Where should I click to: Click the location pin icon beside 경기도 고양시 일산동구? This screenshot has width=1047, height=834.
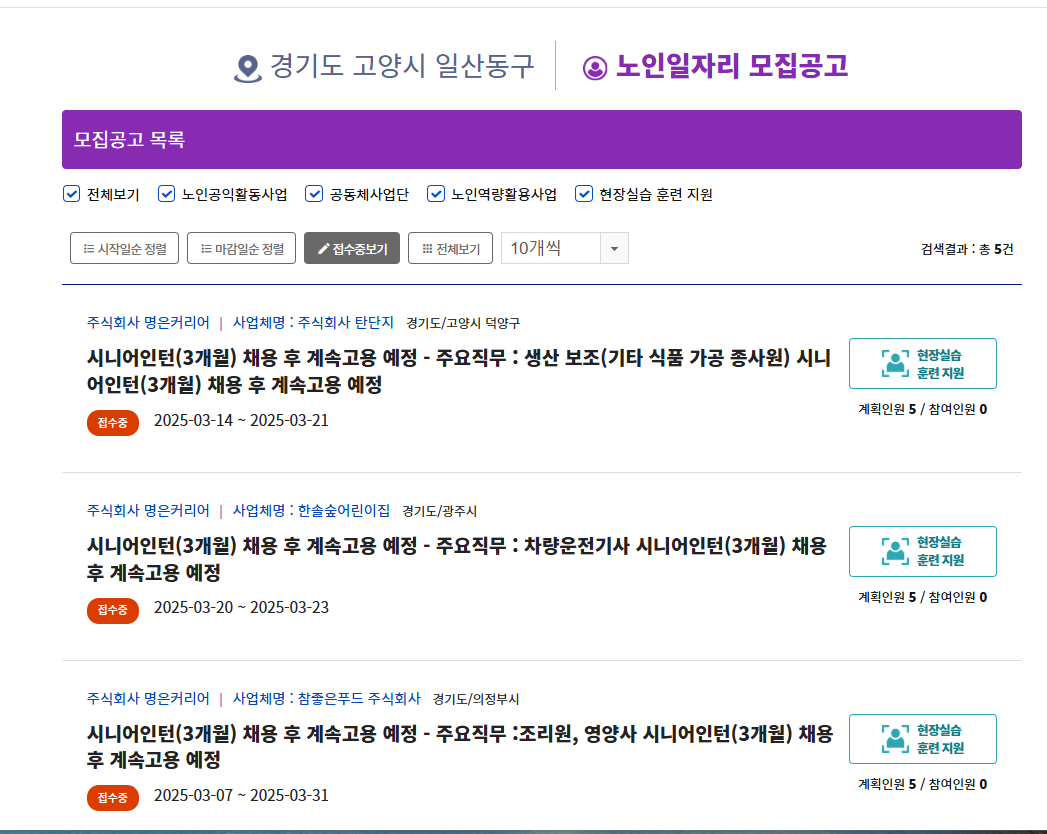tap(248, 68)
